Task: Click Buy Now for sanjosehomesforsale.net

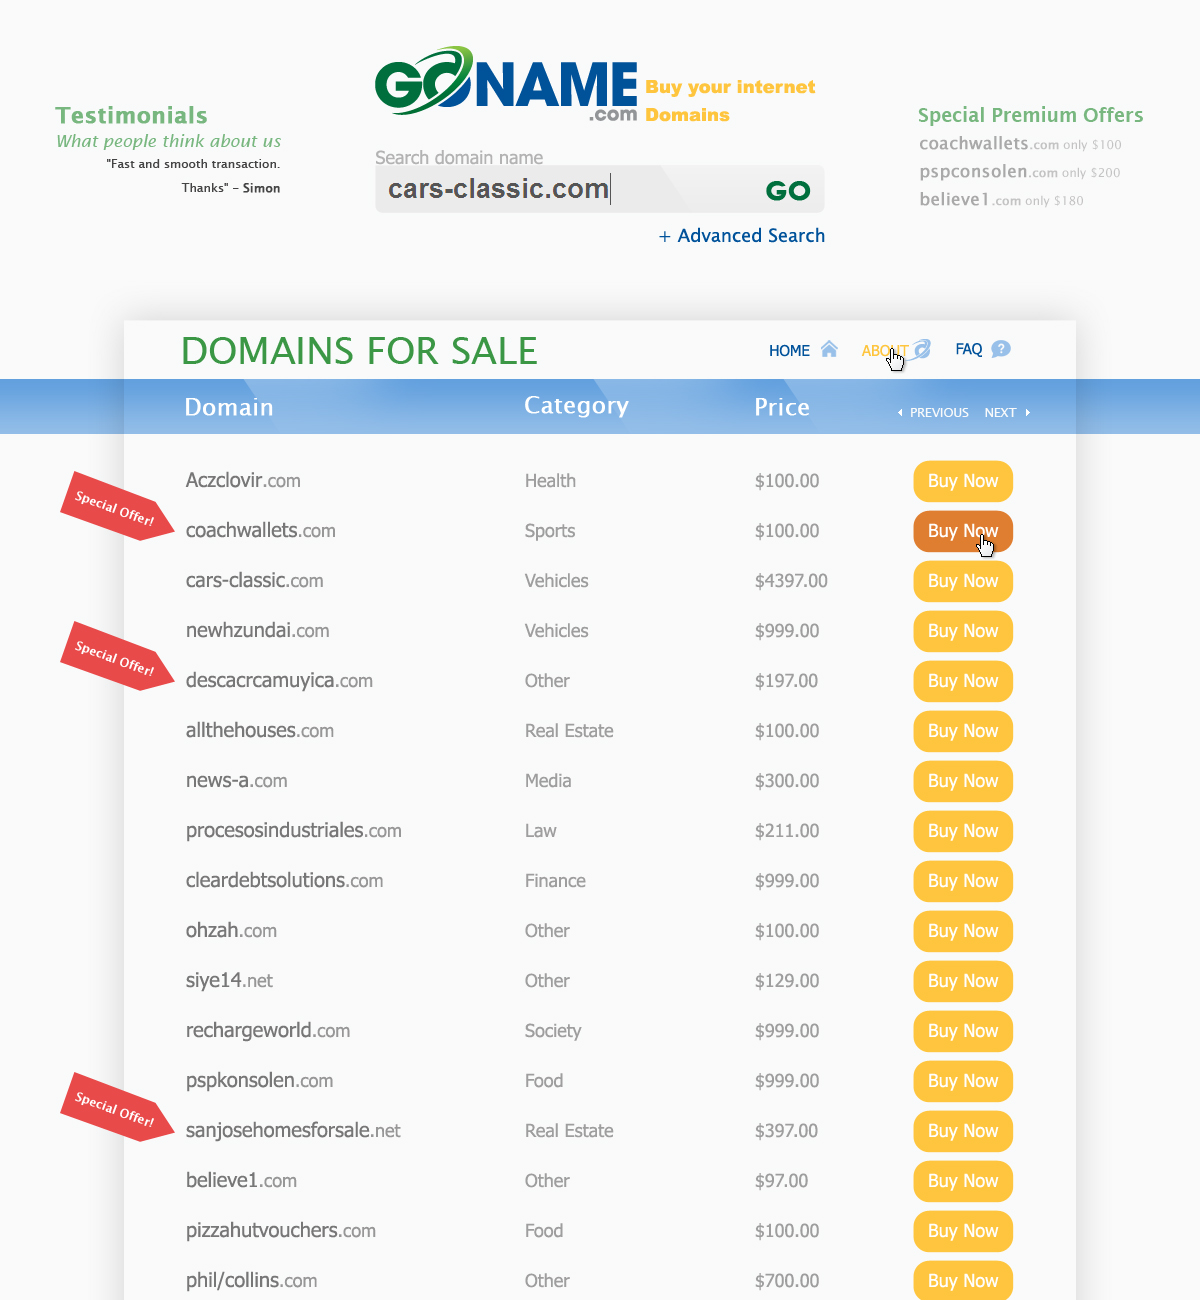Action: [x=963, y=1131]
